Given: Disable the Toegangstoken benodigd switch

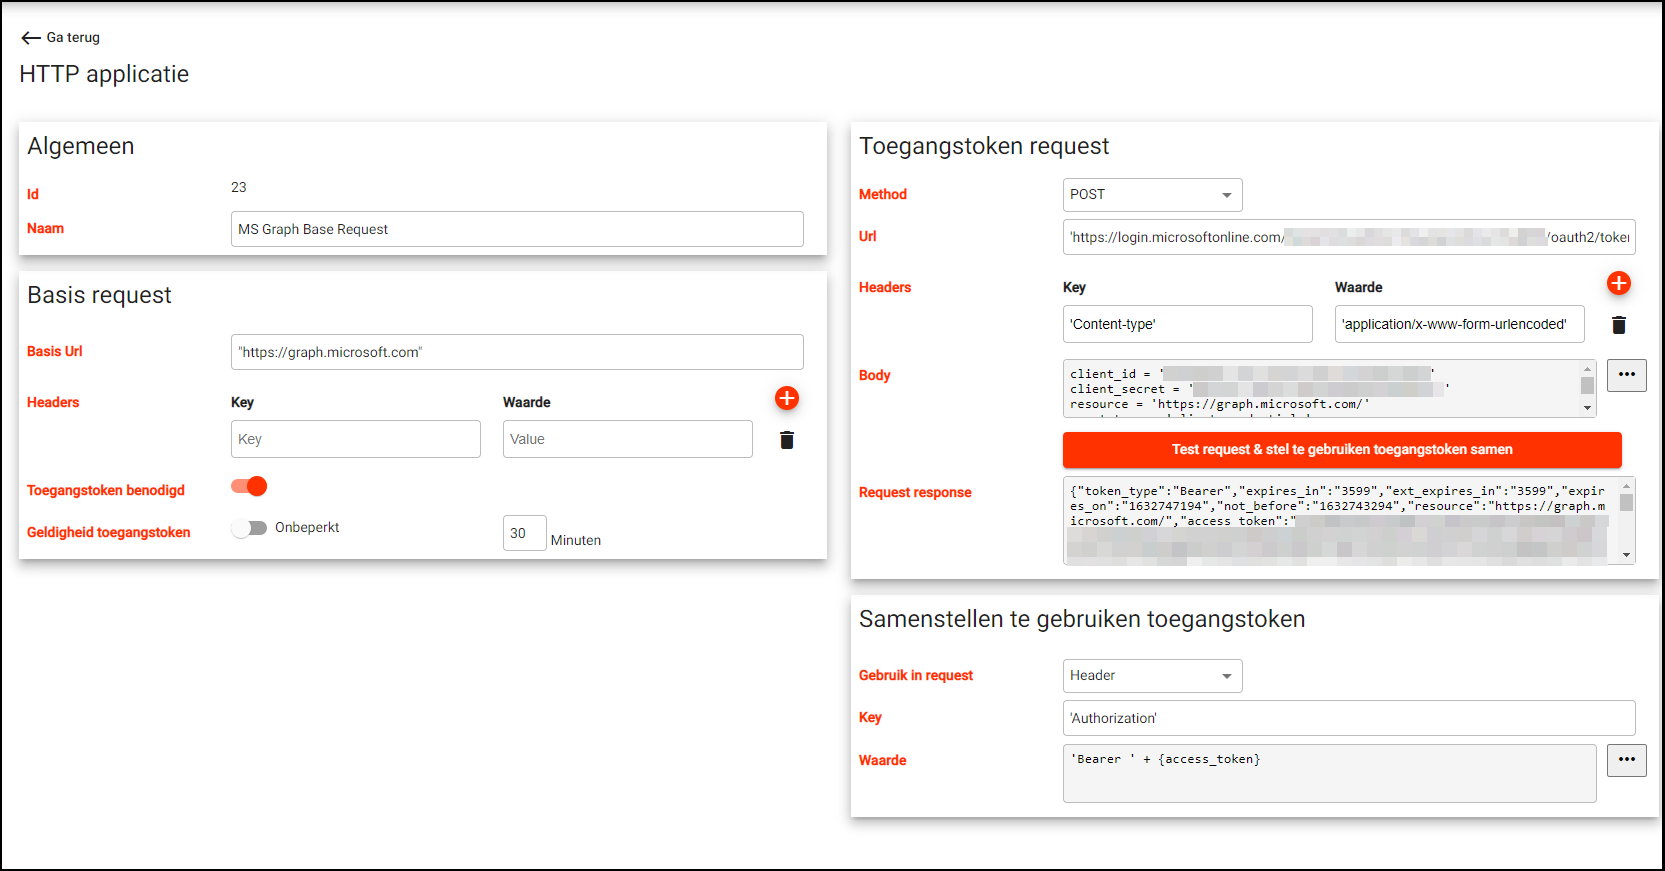Looking at the screenshot, I should 249,486.
